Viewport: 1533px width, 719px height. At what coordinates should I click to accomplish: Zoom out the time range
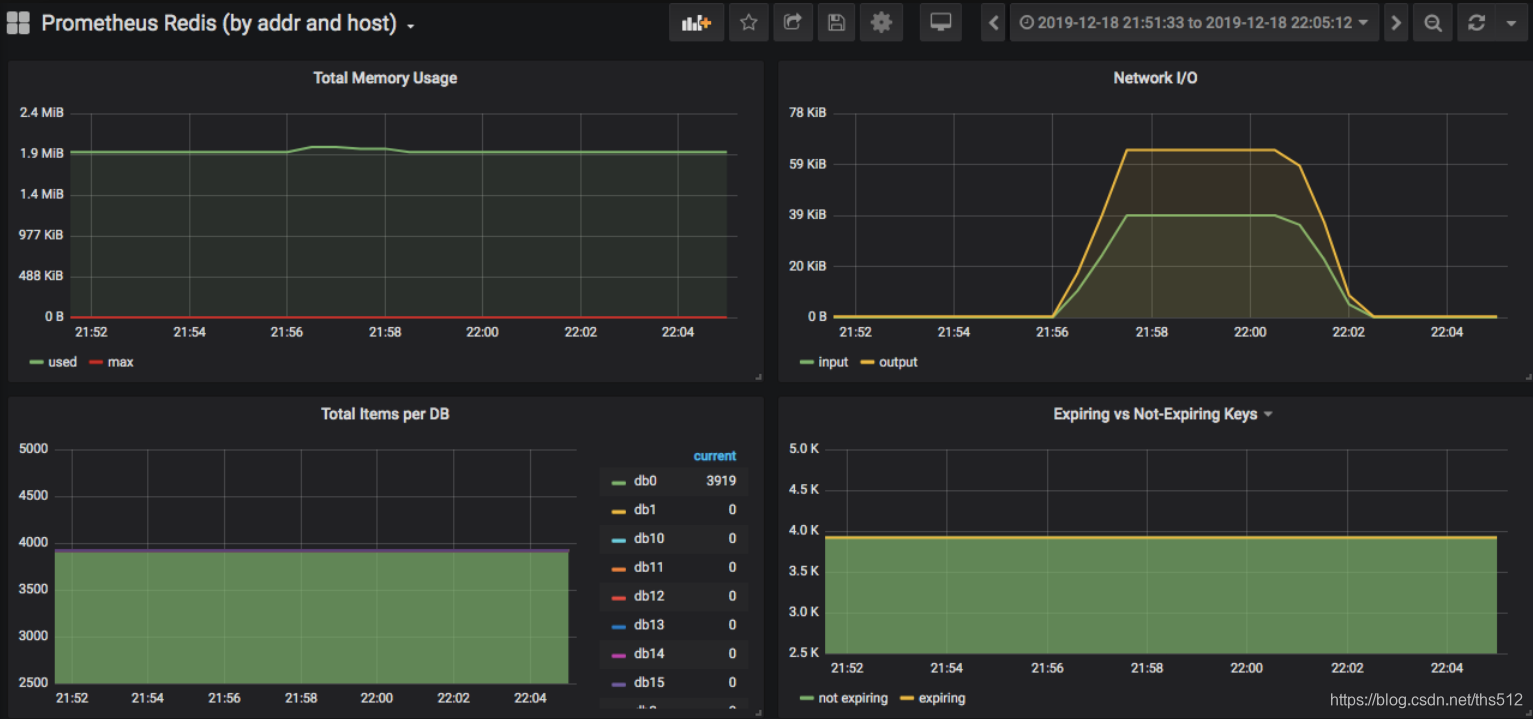point(1433,23)
